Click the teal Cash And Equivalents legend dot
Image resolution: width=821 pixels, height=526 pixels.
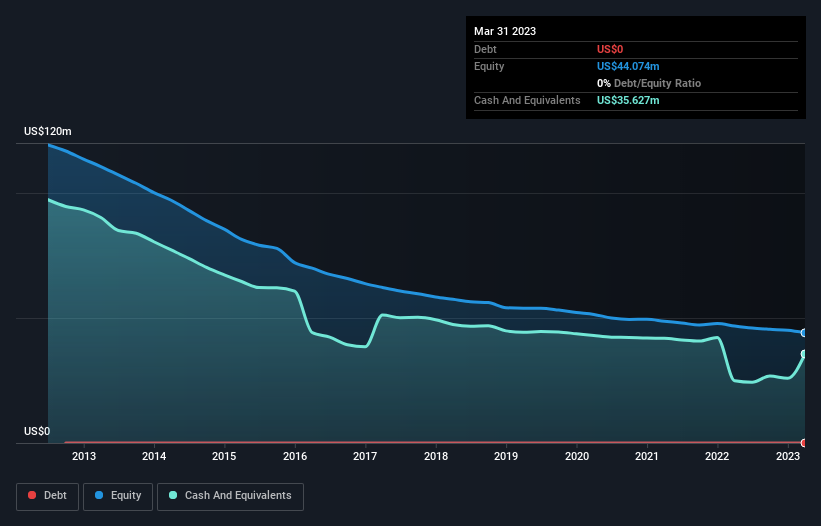coord(173,495)
